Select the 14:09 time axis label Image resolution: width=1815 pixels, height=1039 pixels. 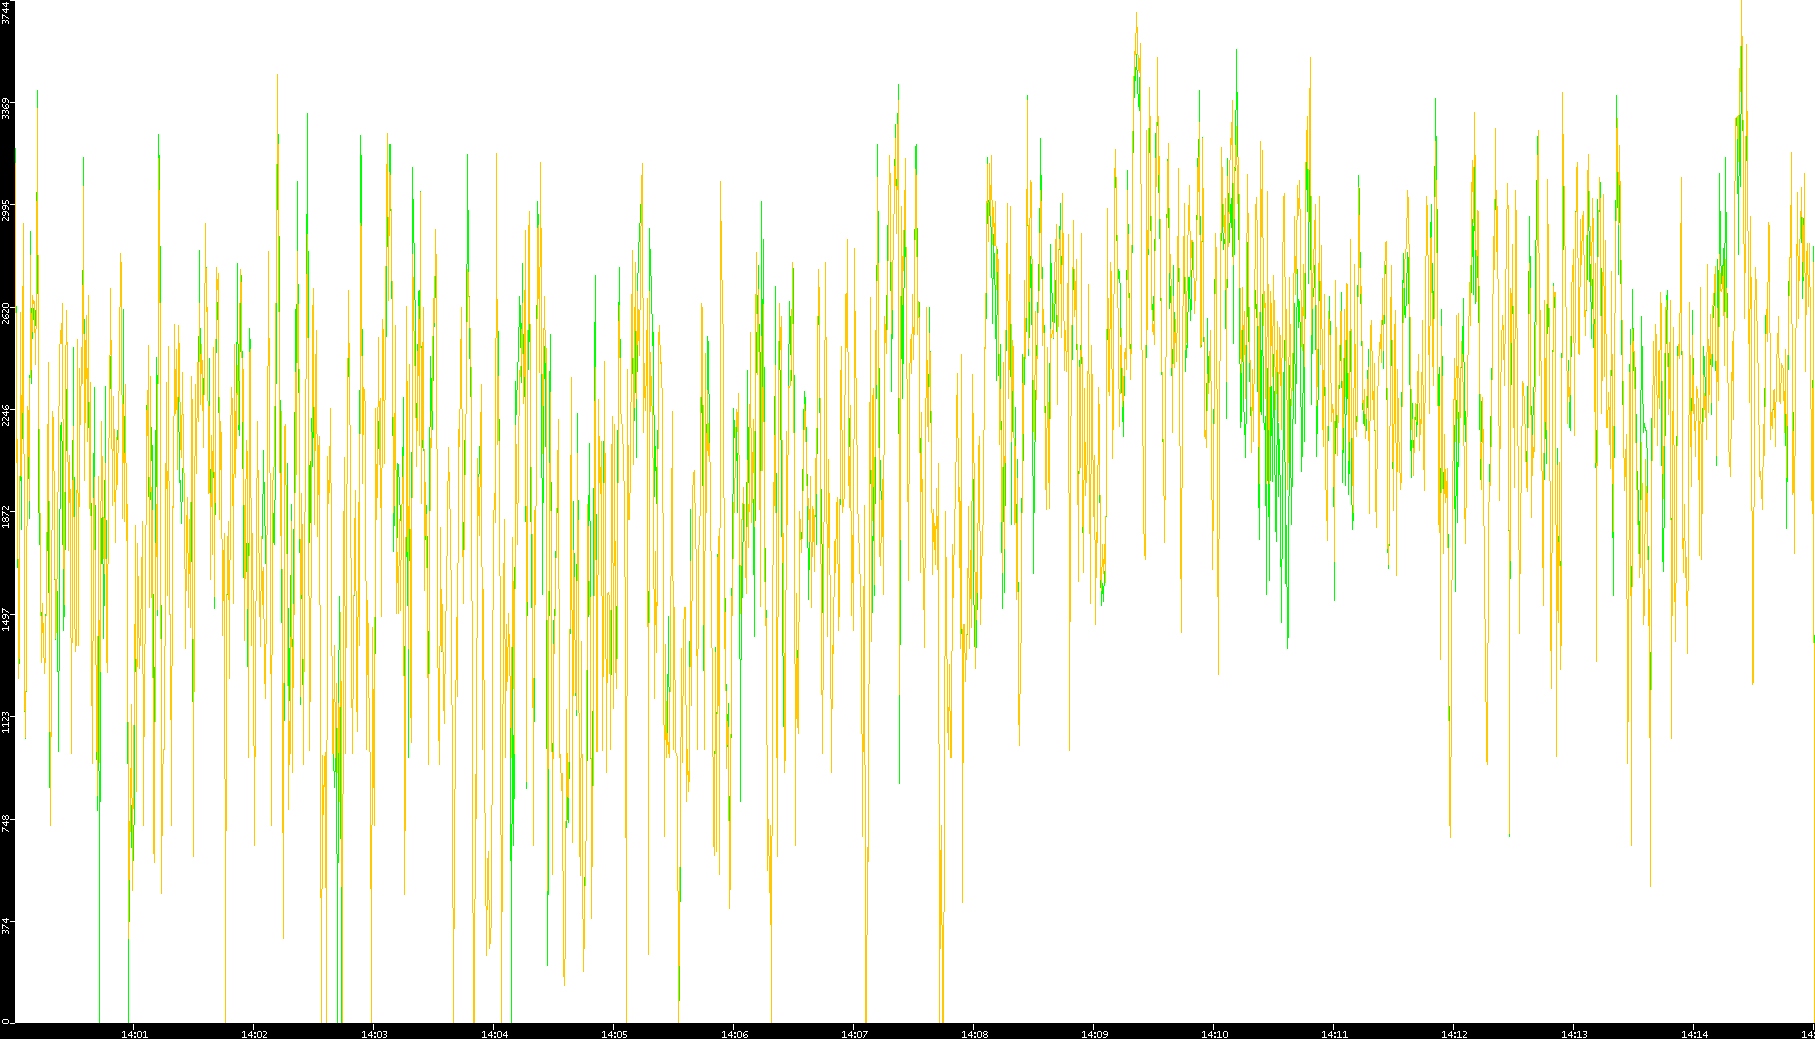[1094, 1034]
